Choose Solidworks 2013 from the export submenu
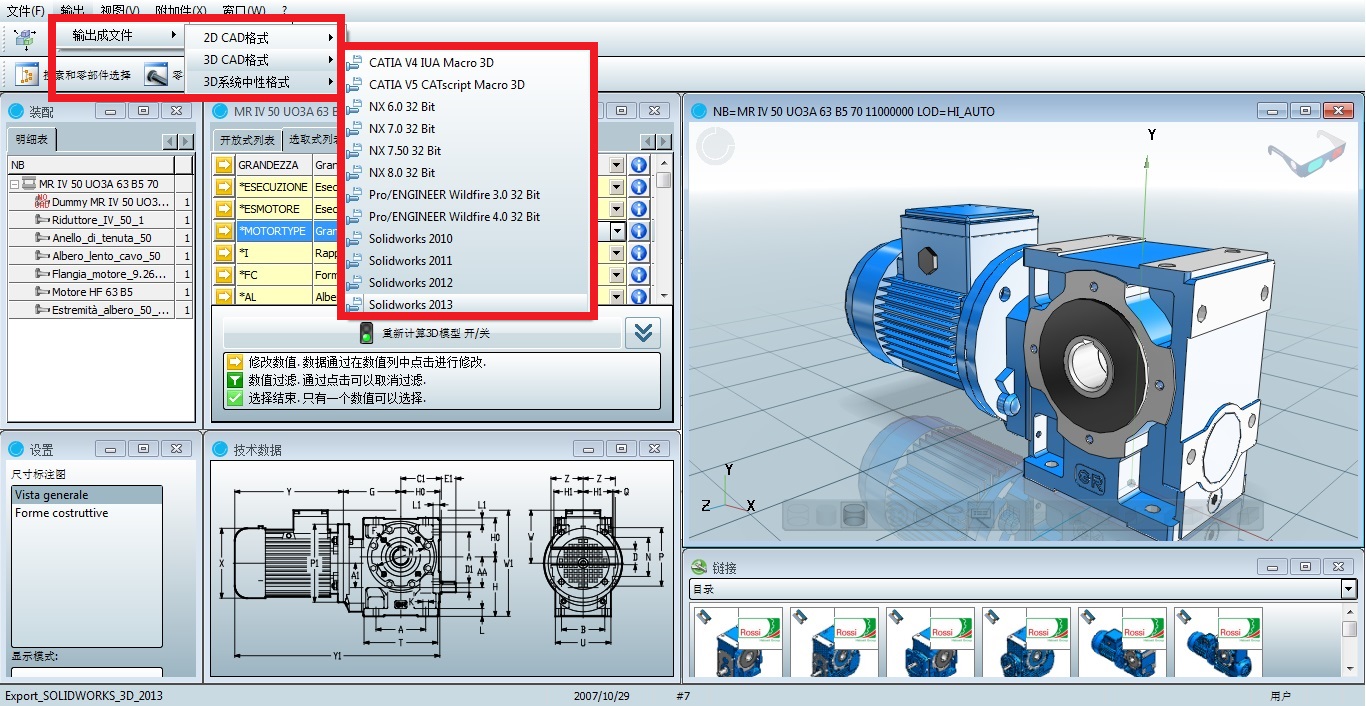Screen dimensions: 1366x706 pos(410,304)
